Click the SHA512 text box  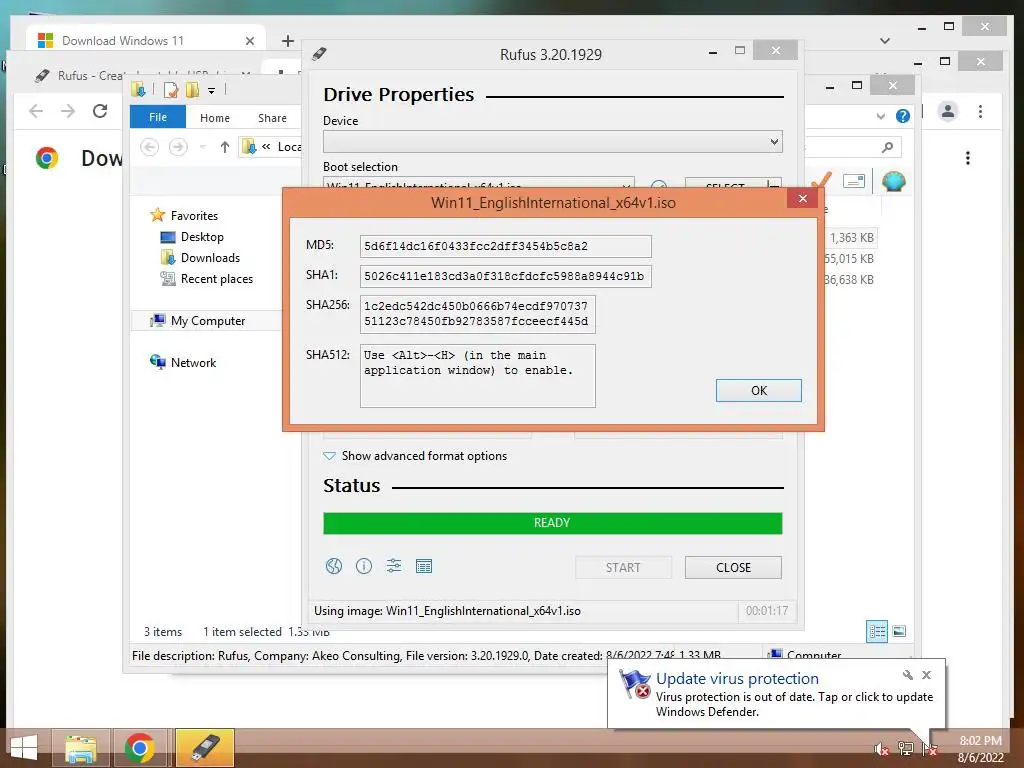coord(477,376)
